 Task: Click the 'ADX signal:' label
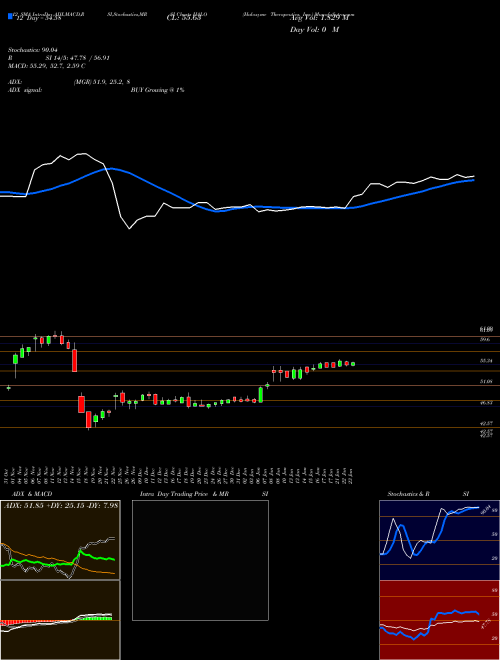point(25,90)
